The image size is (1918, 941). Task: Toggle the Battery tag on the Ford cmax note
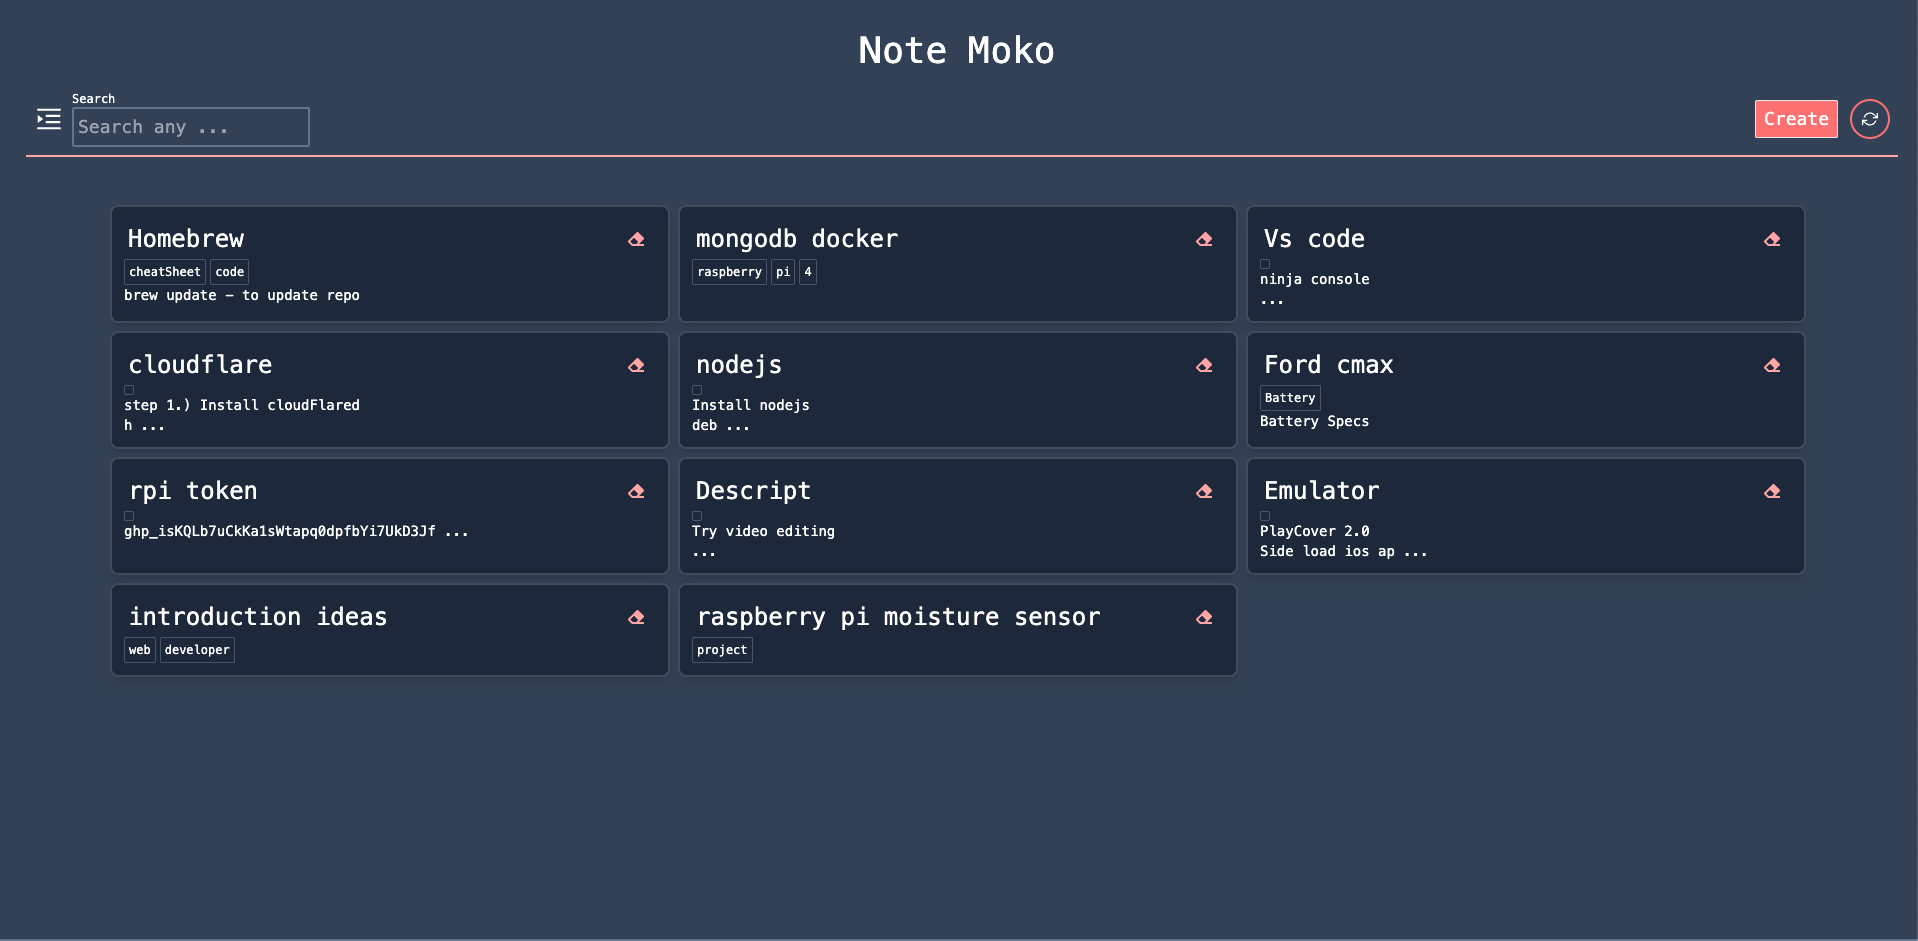click(1289, 398)
